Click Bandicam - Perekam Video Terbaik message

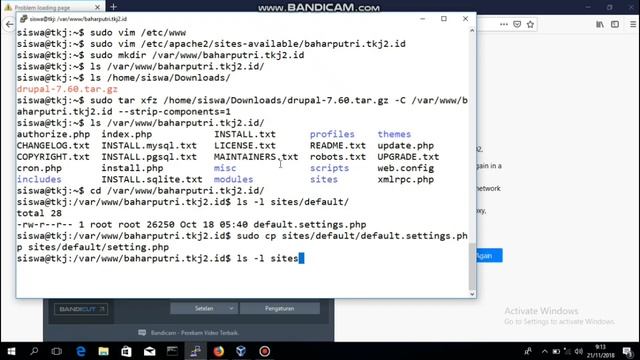194,333
